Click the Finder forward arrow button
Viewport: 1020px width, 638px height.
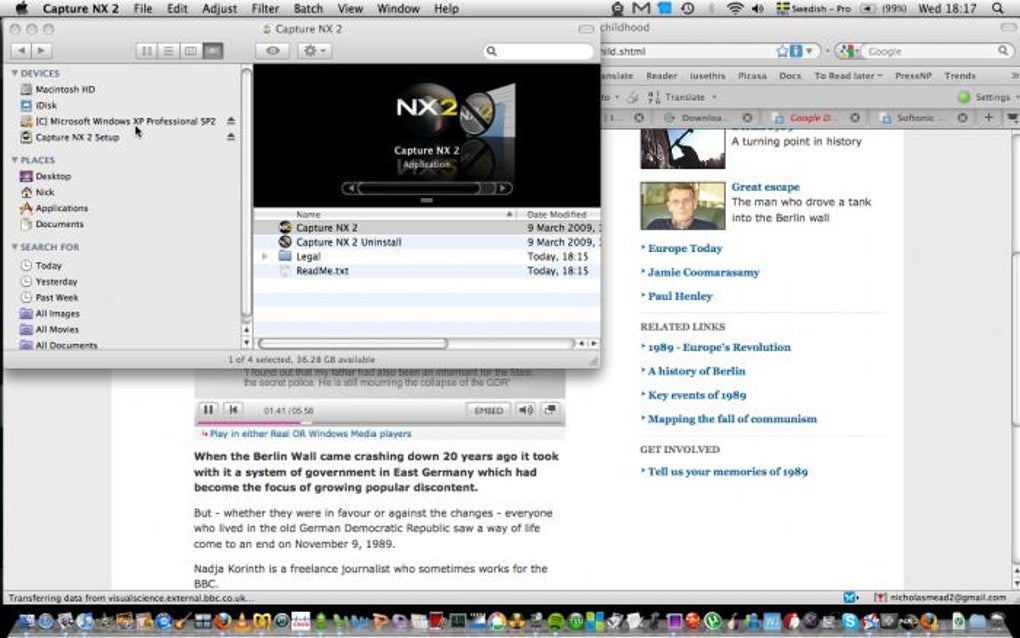pyautogui.click(x=41, y=50)
